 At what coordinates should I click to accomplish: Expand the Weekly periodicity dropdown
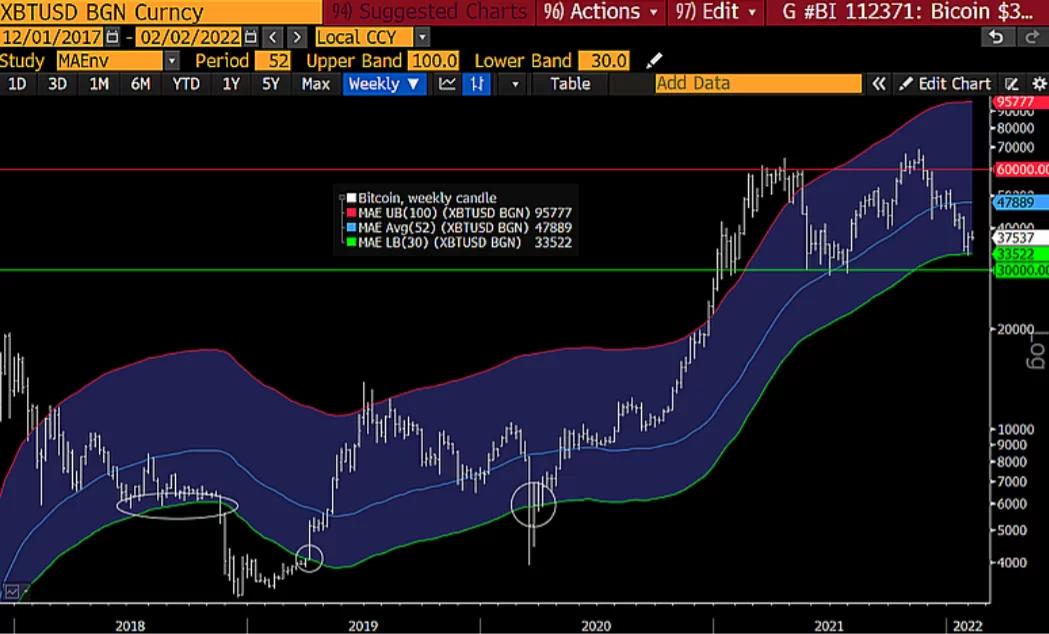tap(386, 84)
